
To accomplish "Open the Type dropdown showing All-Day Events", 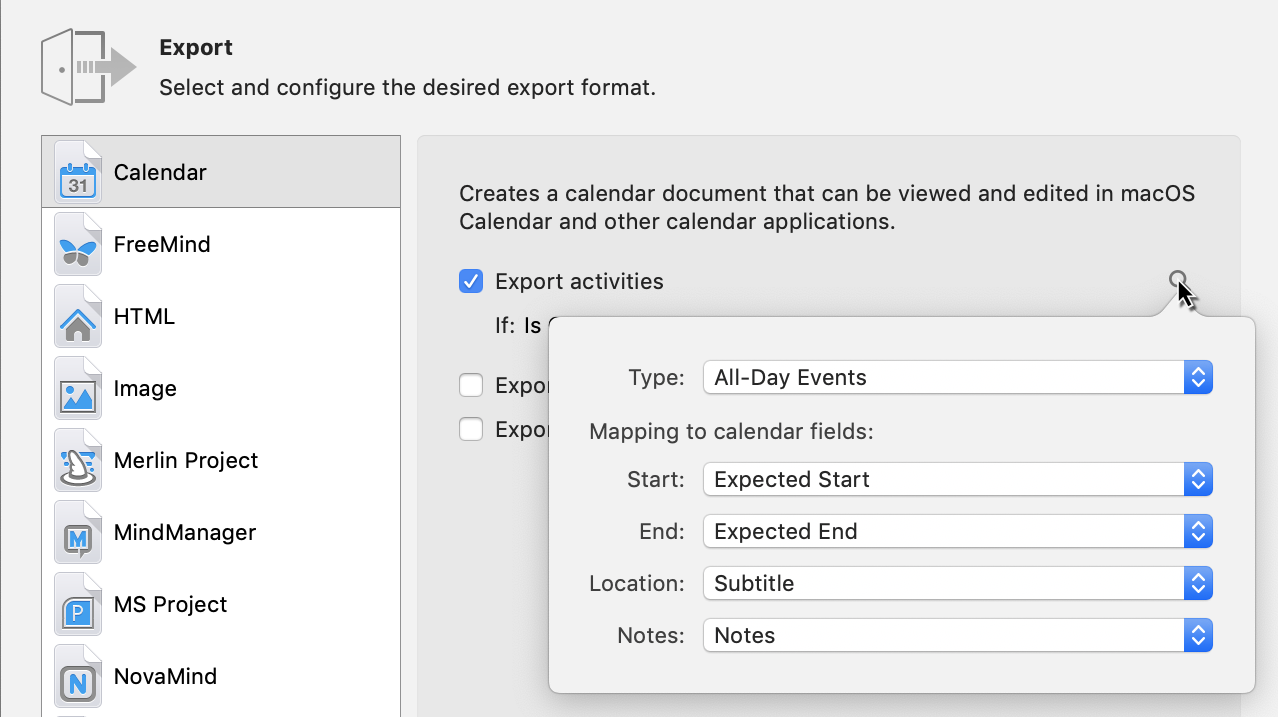I will coord(1197,377).
